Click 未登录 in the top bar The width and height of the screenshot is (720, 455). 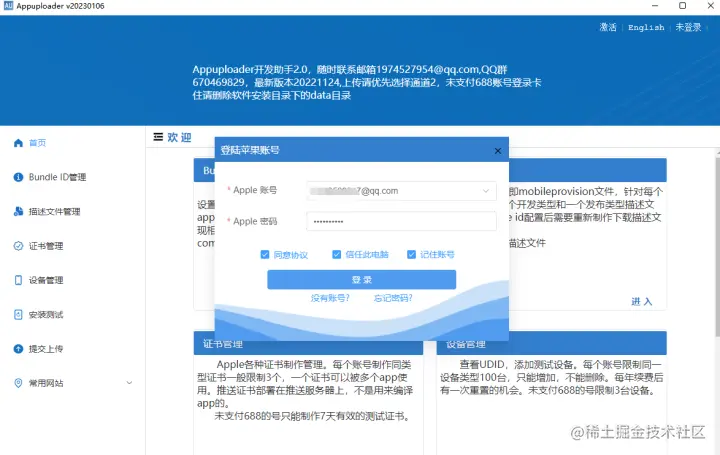688,27
